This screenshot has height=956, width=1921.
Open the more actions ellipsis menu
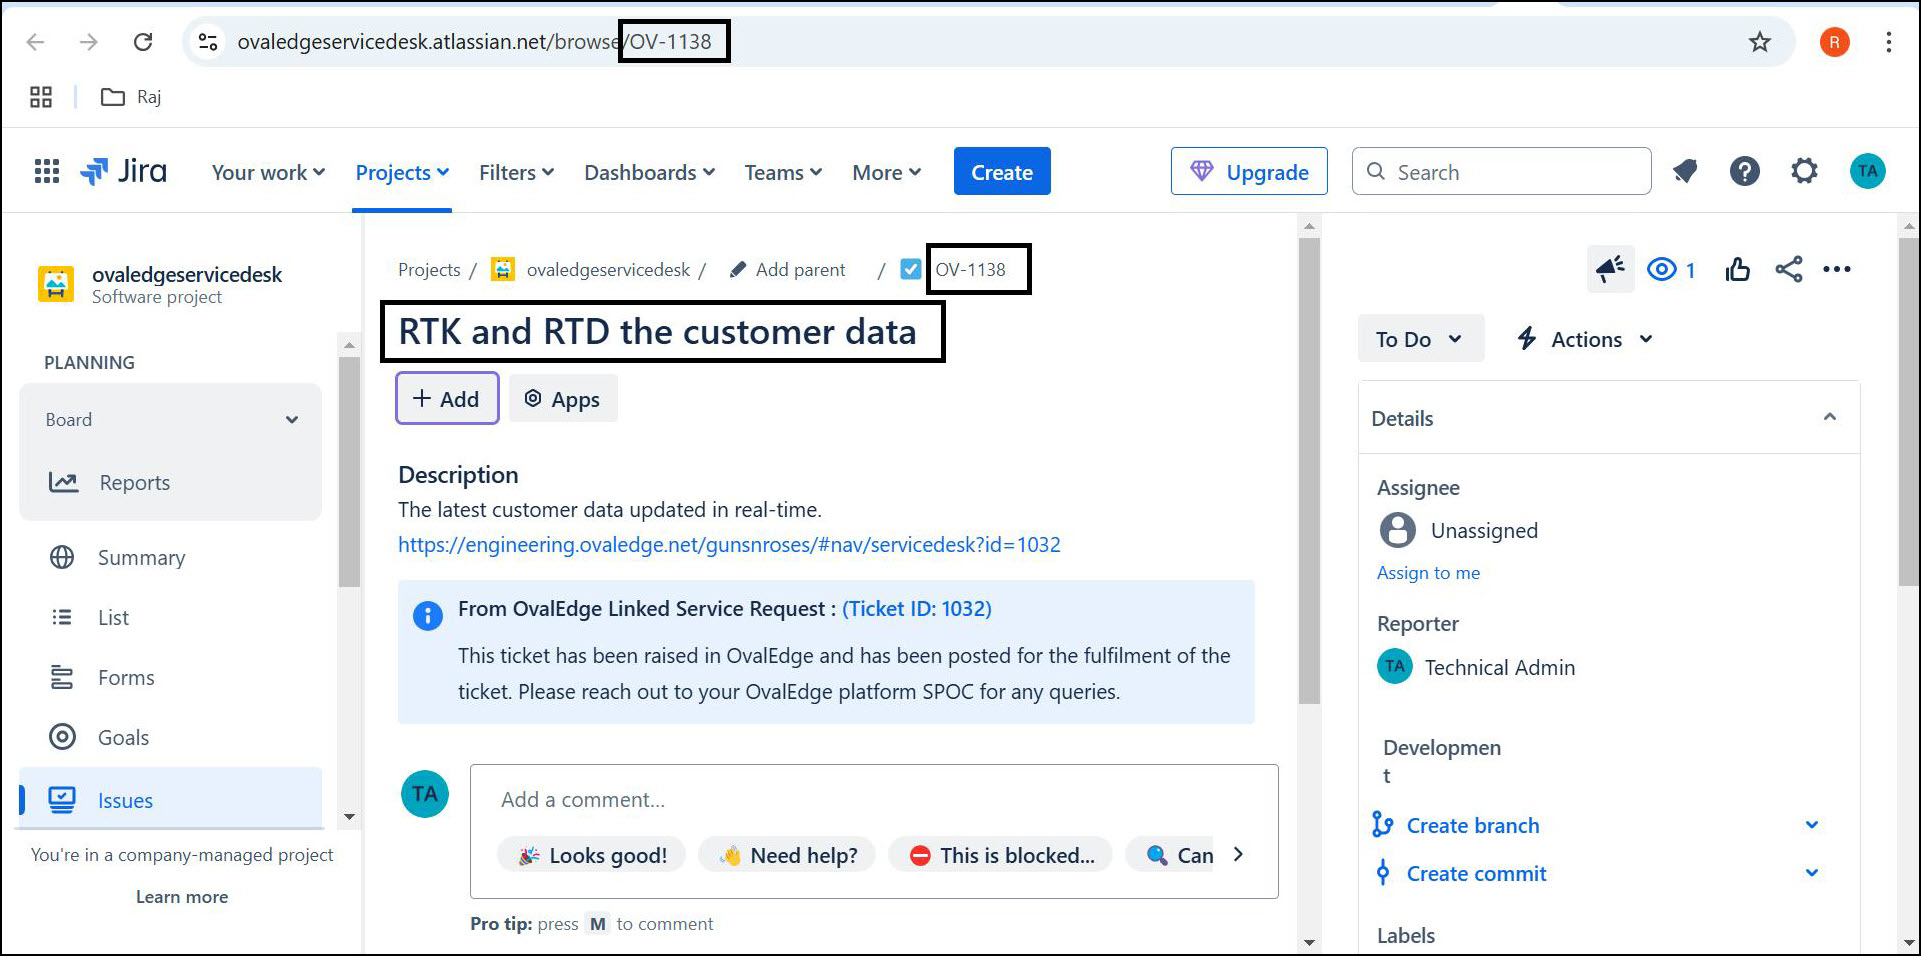1837,269
